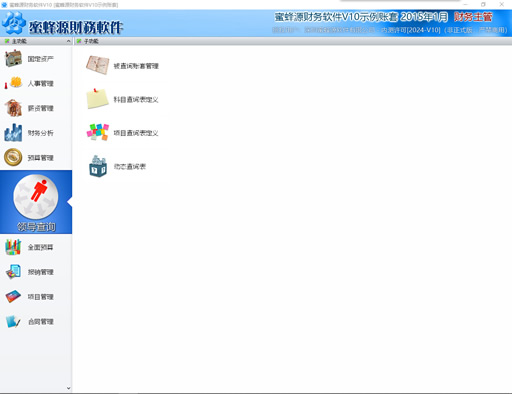Select the 领导查询 red figure icon
The height and width of the screenshot is (394, 512).
click(x=36, y=197)
